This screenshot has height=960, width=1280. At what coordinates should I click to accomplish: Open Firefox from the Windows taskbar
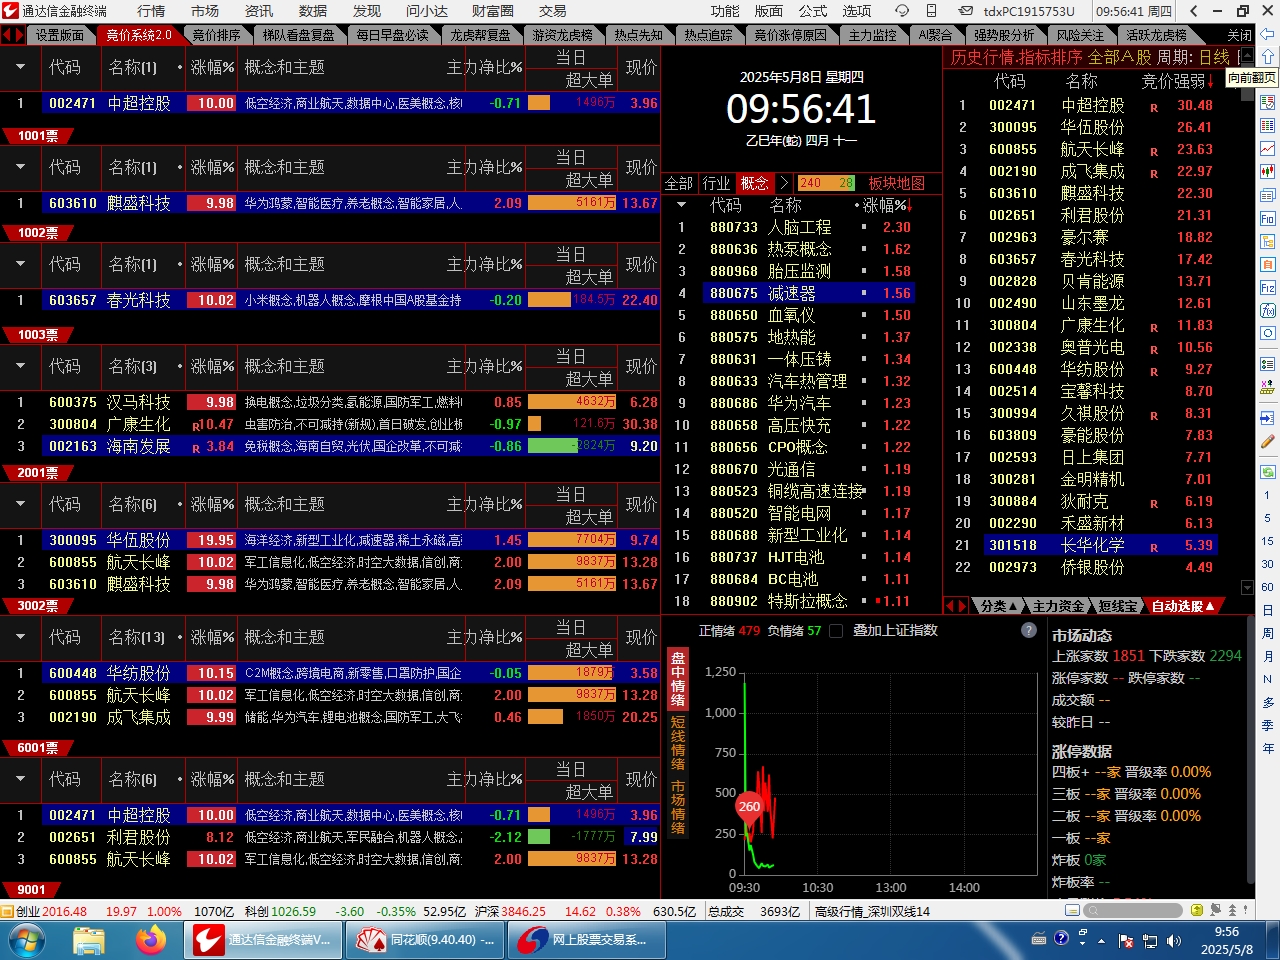[x=151, y=940]
